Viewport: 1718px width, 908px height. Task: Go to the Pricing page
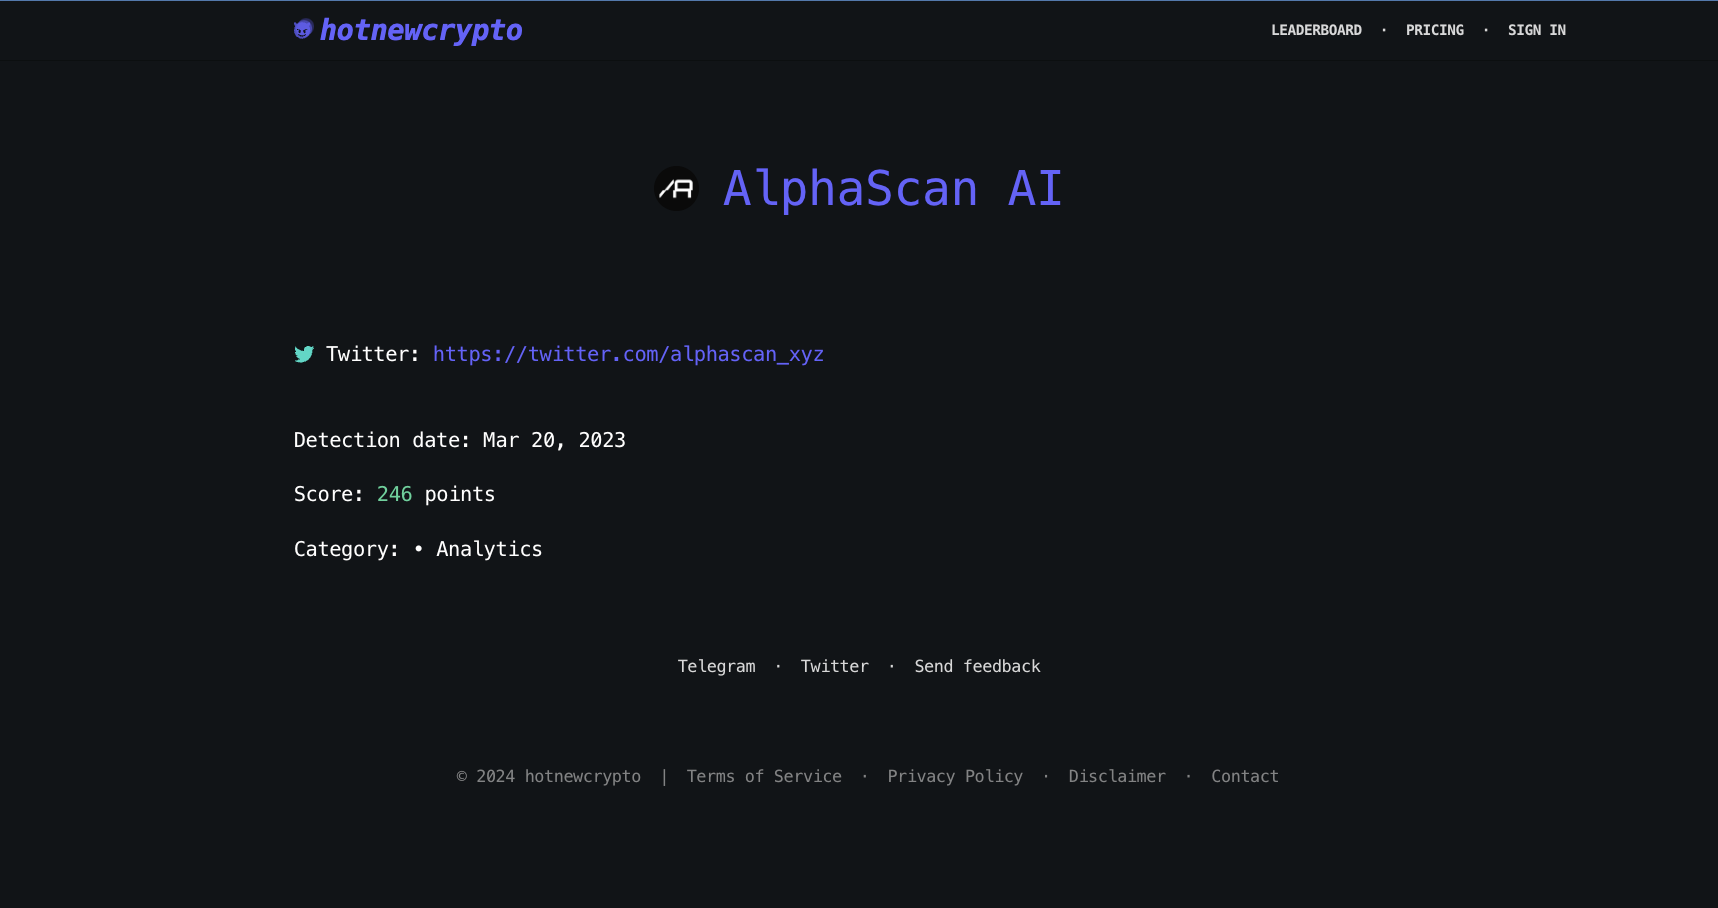click(1434, 30)
